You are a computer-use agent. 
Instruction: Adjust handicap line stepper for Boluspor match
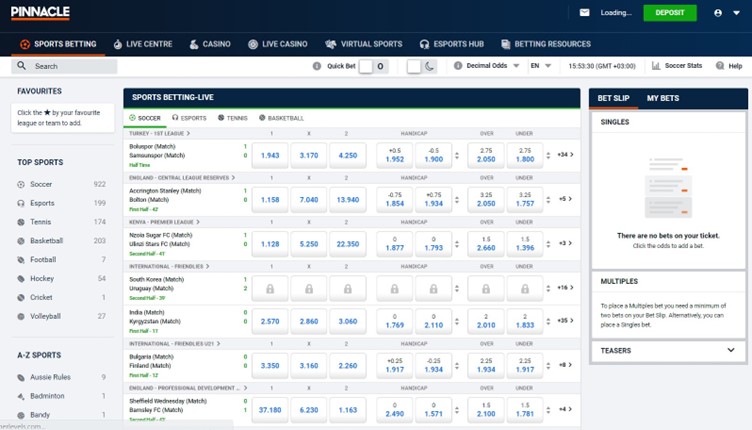tap(458, 155)
